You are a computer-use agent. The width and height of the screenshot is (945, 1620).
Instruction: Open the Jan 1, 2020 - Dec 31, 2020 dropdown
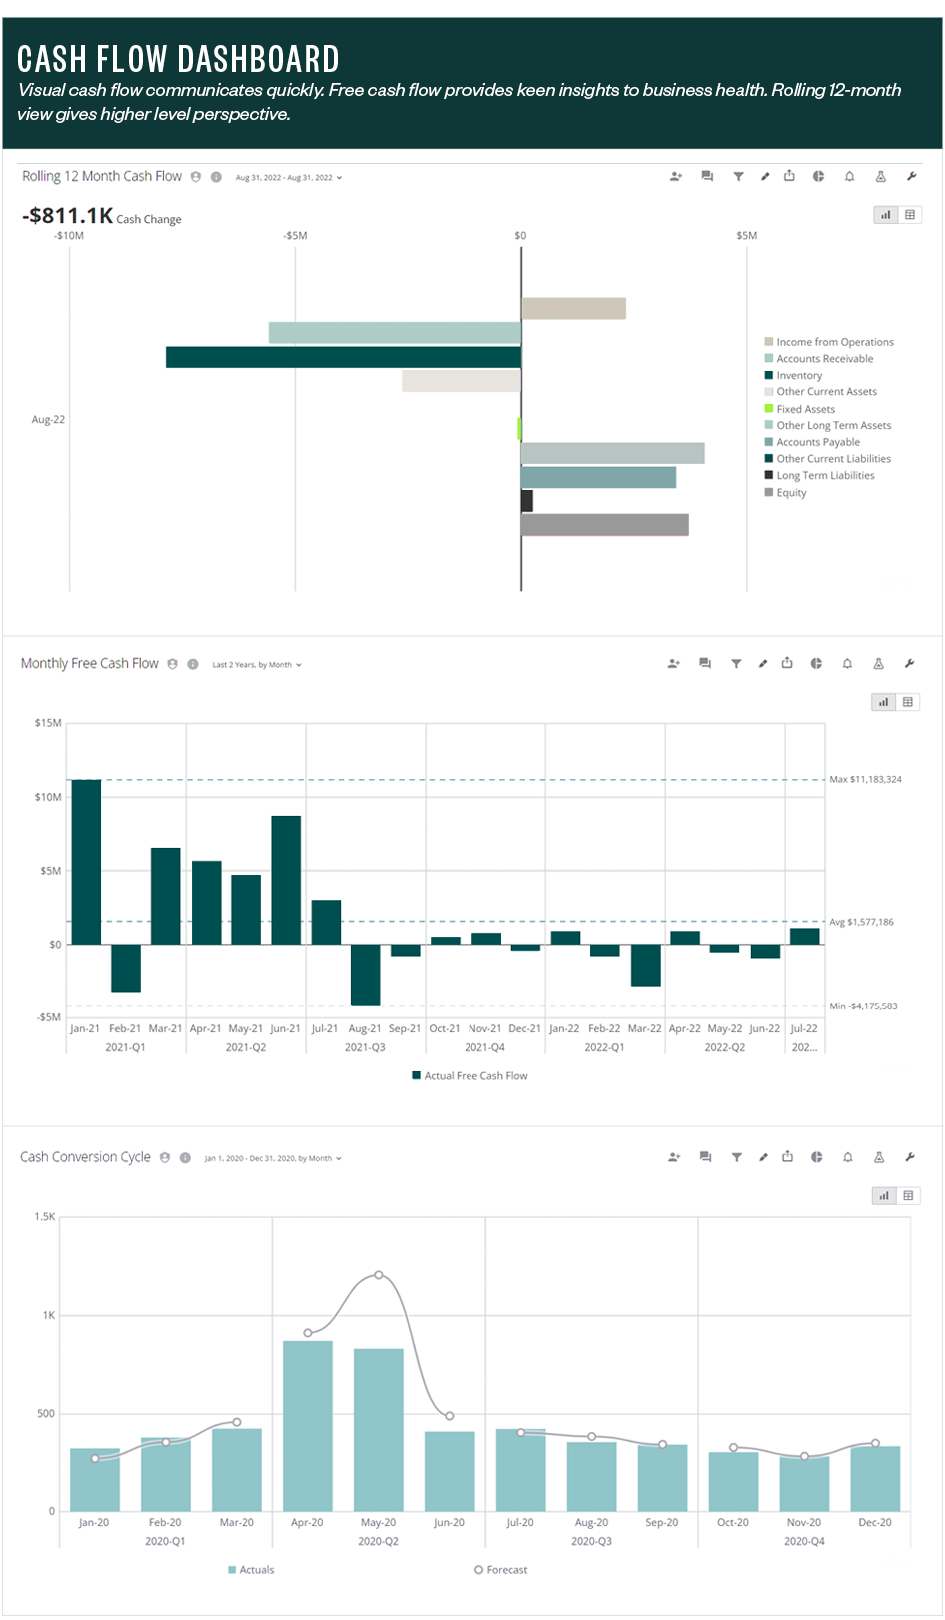click(x=272, y=1159)
